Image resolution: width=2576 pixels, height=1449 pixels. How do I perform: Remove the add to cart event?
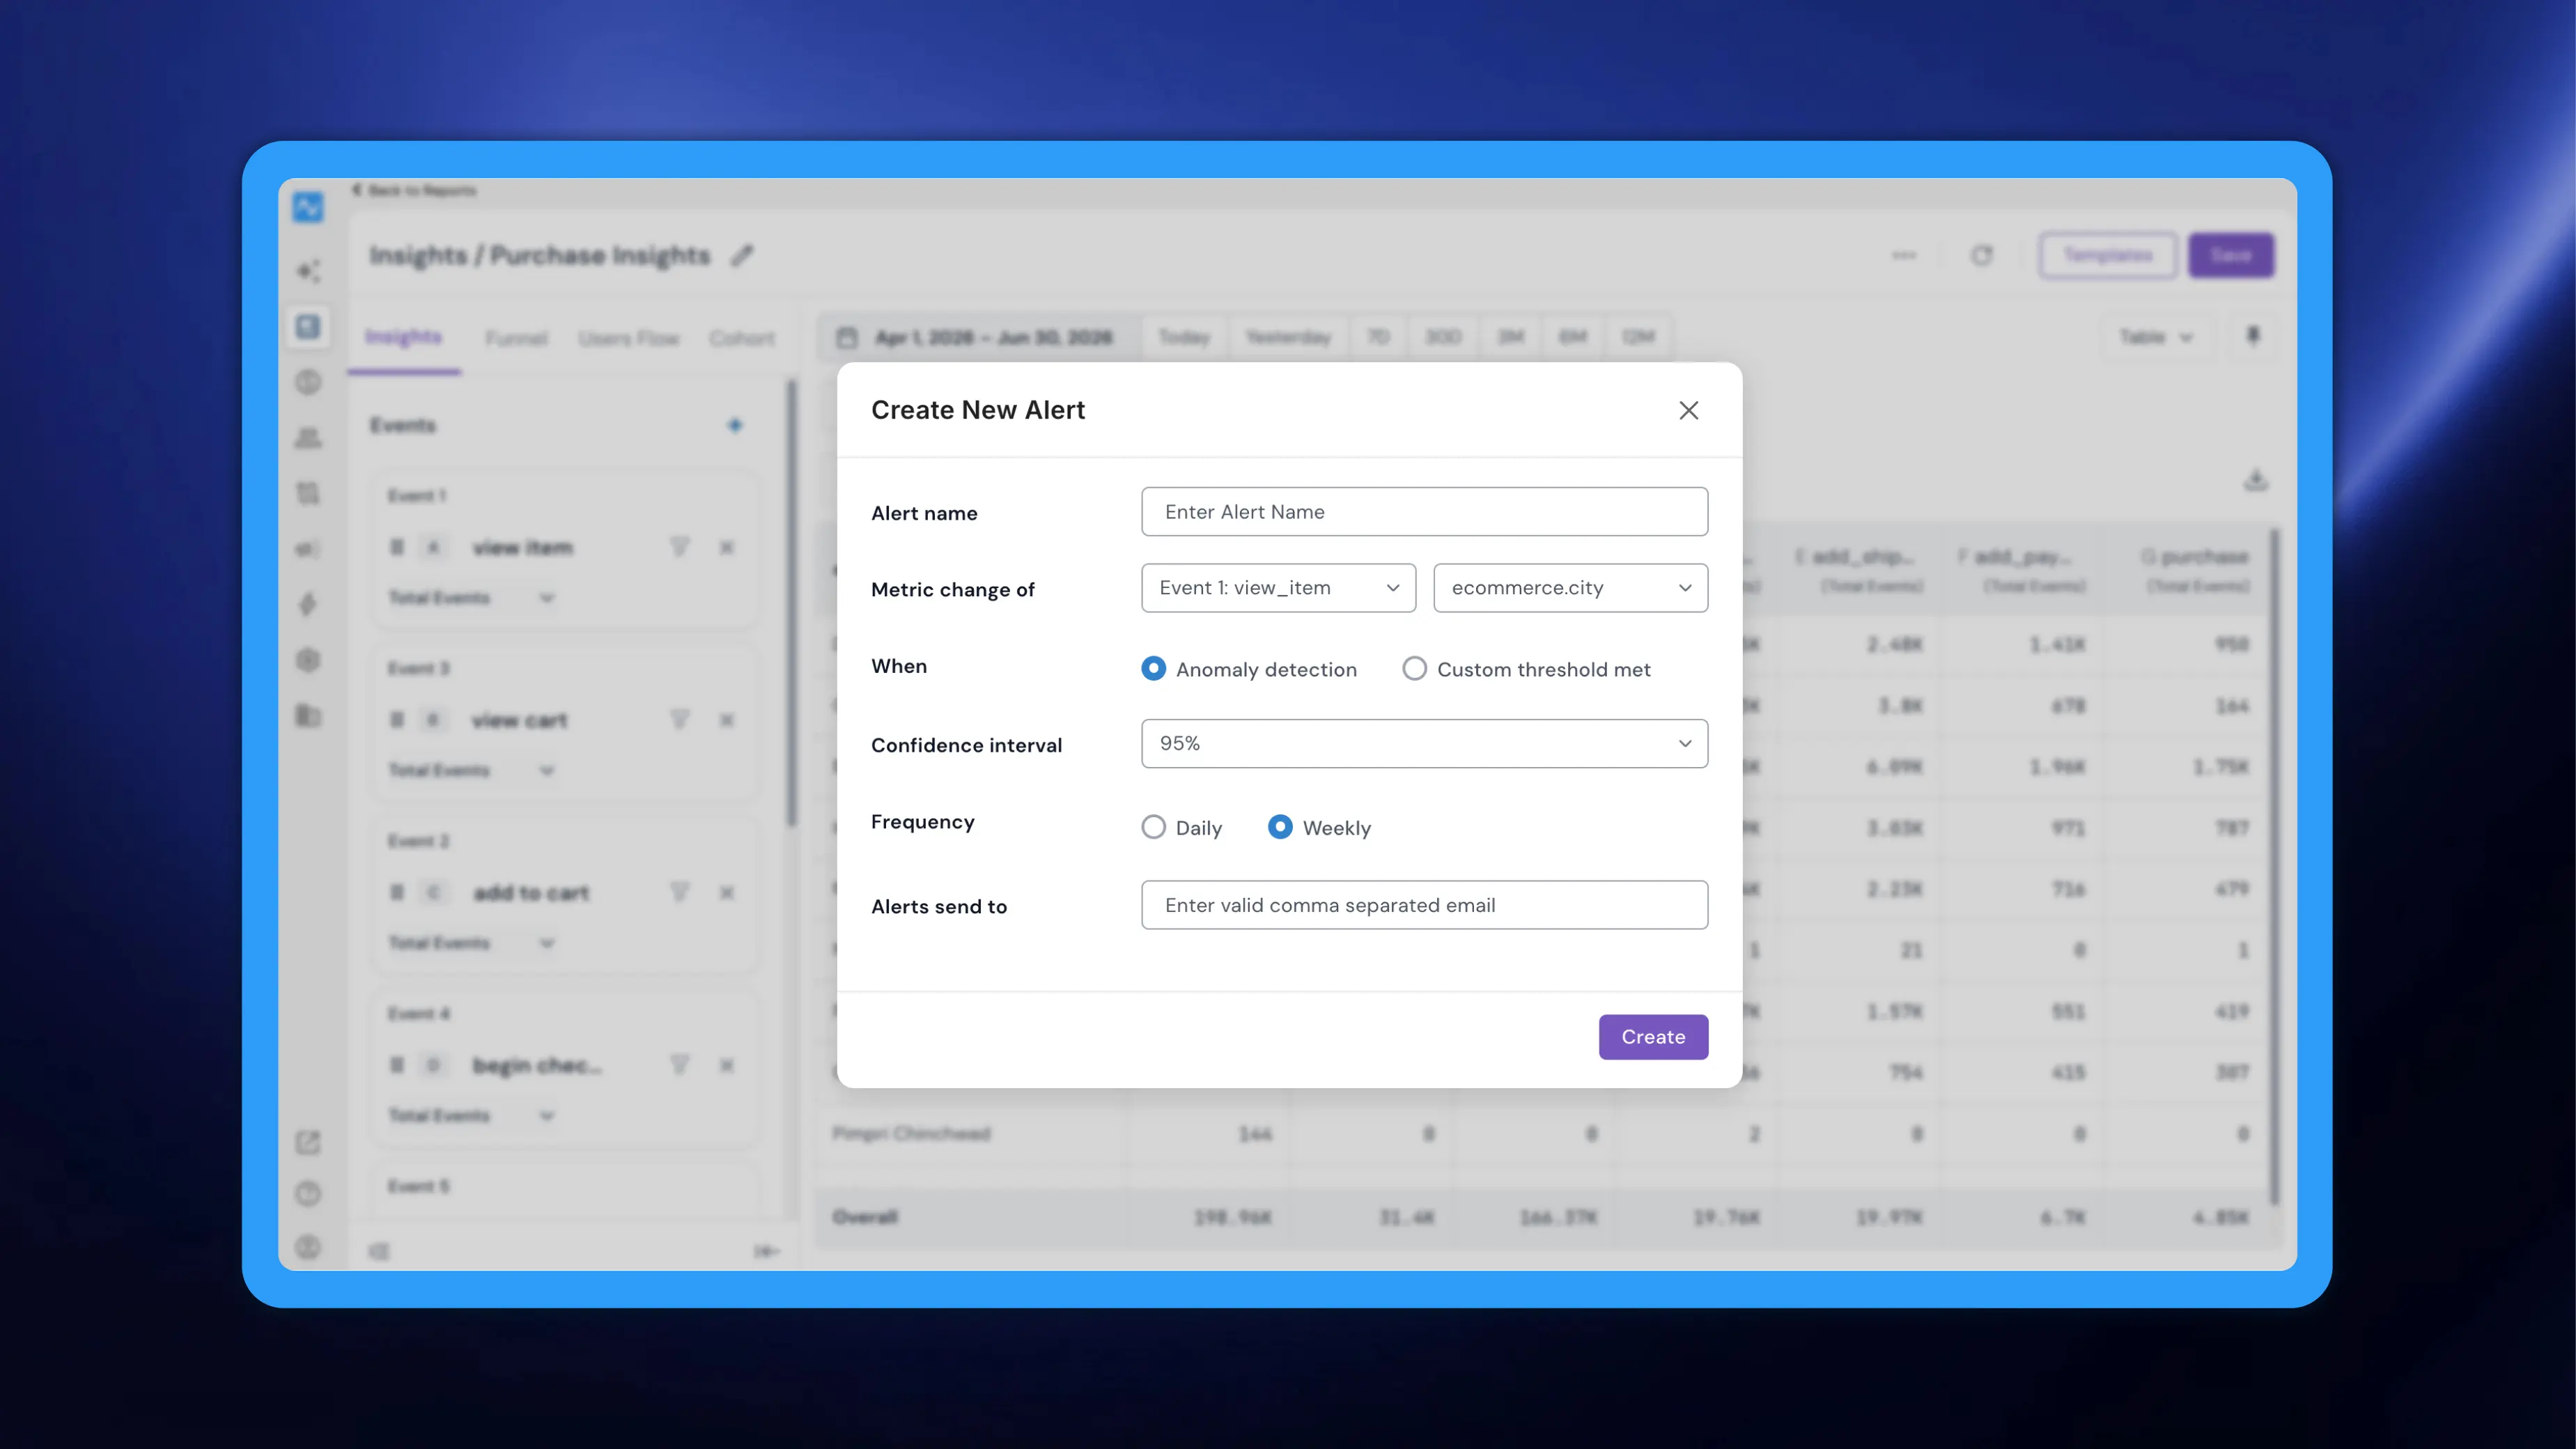tap(727, 892)
